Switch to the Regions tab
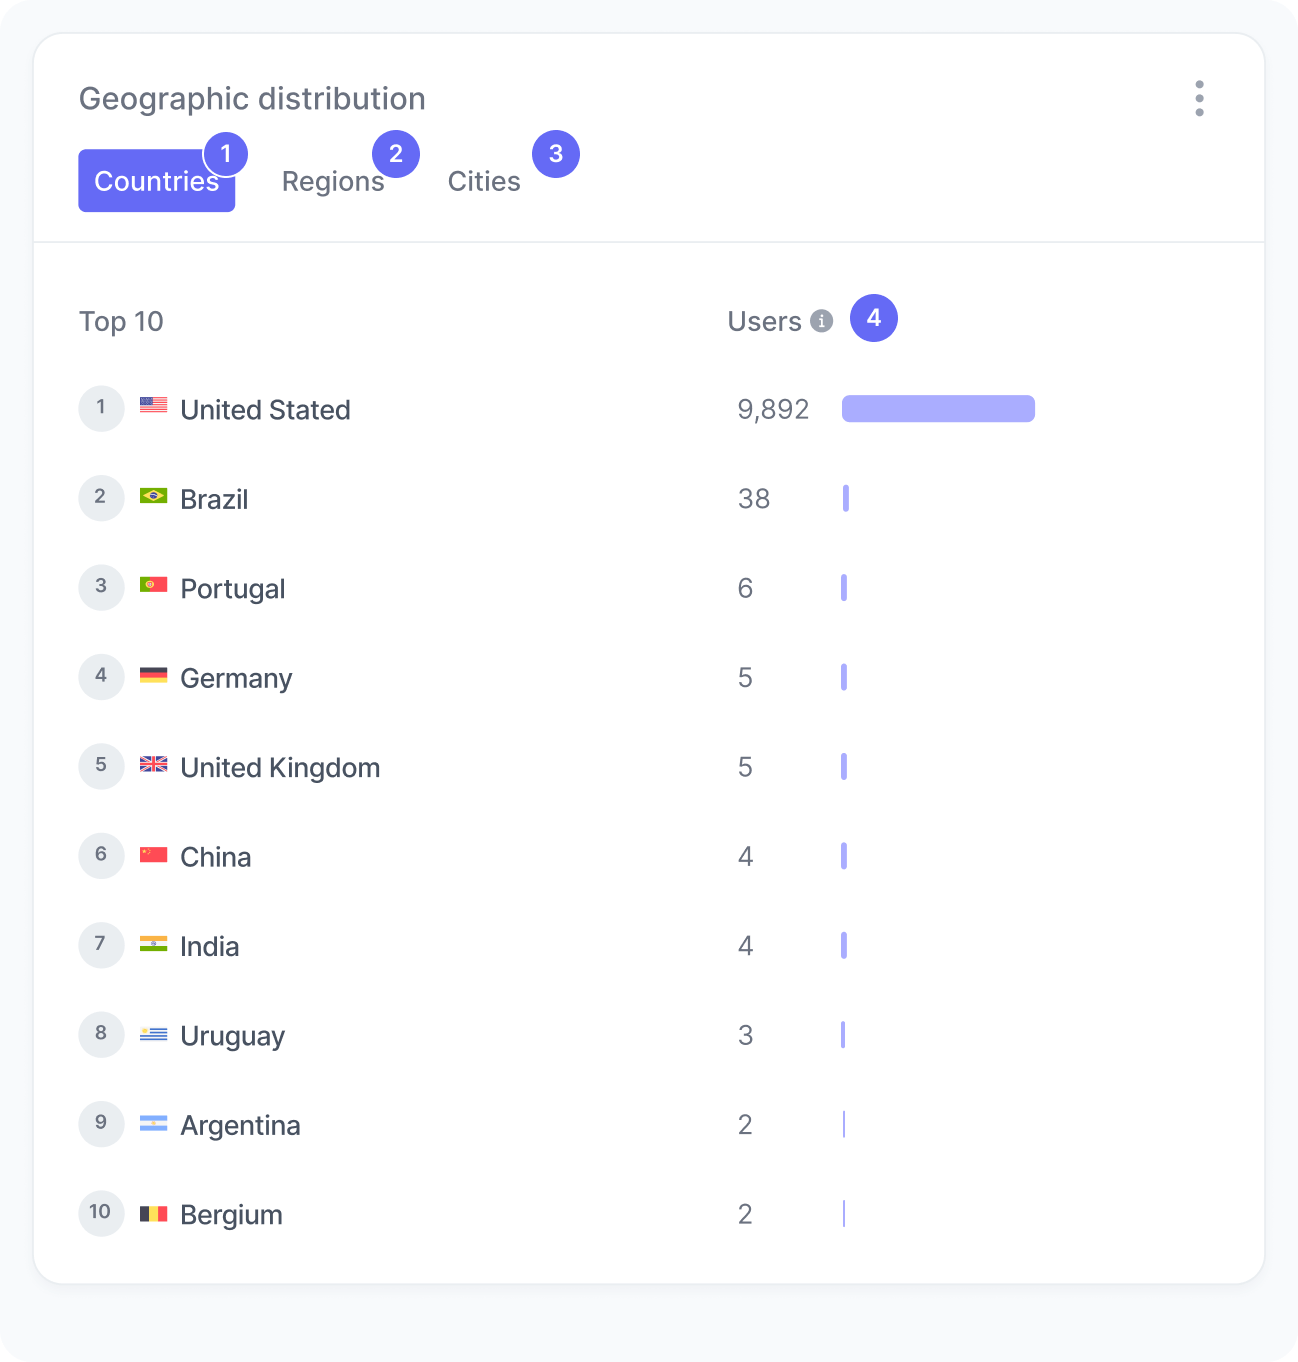This screenshot has width=1298, height=1362. point(333,181)
